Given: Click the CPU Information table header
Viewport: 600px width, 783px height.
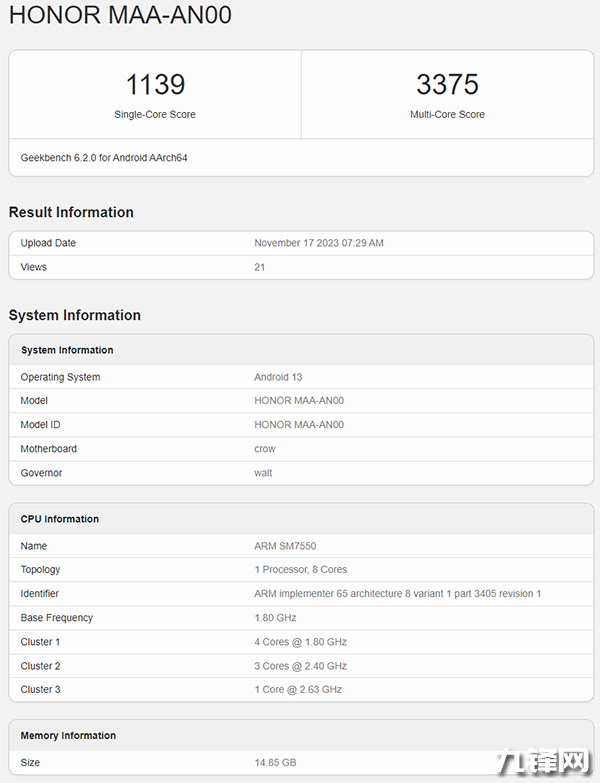Looking at the screenshot, I should pos(60,519).
